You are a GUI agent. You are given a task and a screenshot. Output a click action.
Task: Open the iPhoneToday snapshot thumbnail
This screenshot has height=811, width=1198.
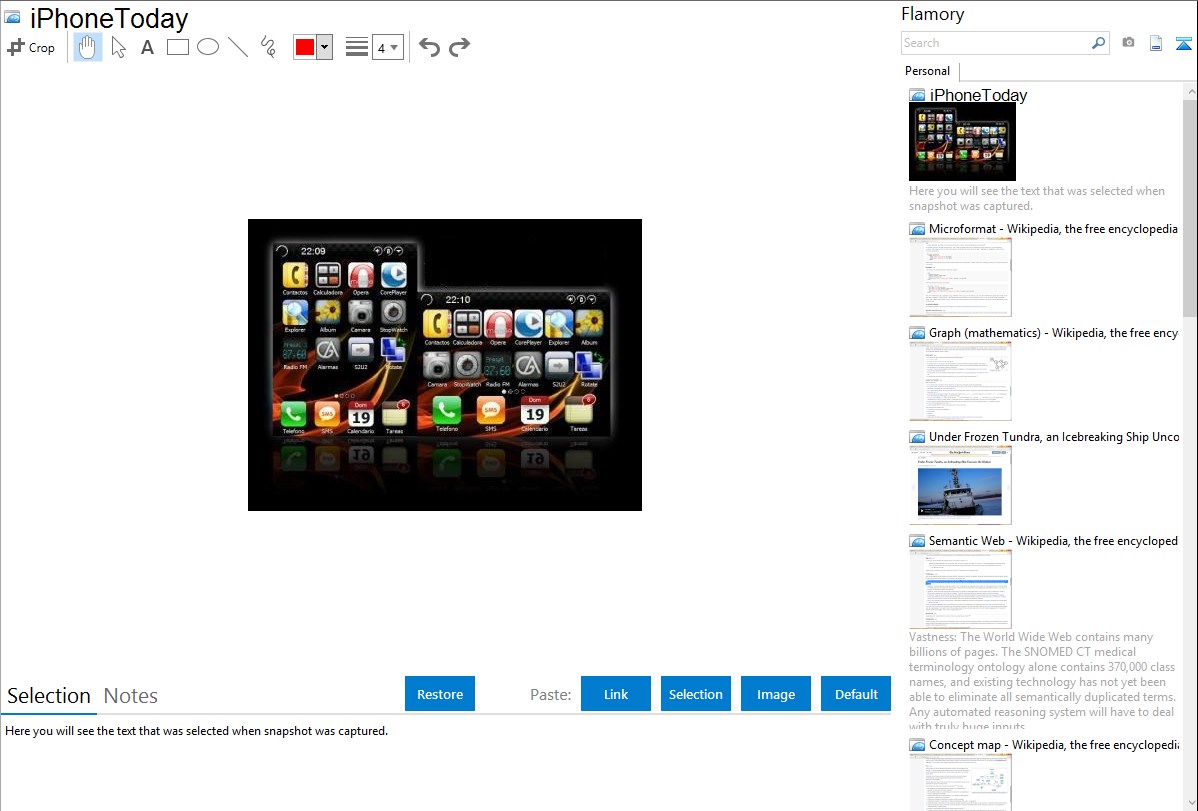963,142
